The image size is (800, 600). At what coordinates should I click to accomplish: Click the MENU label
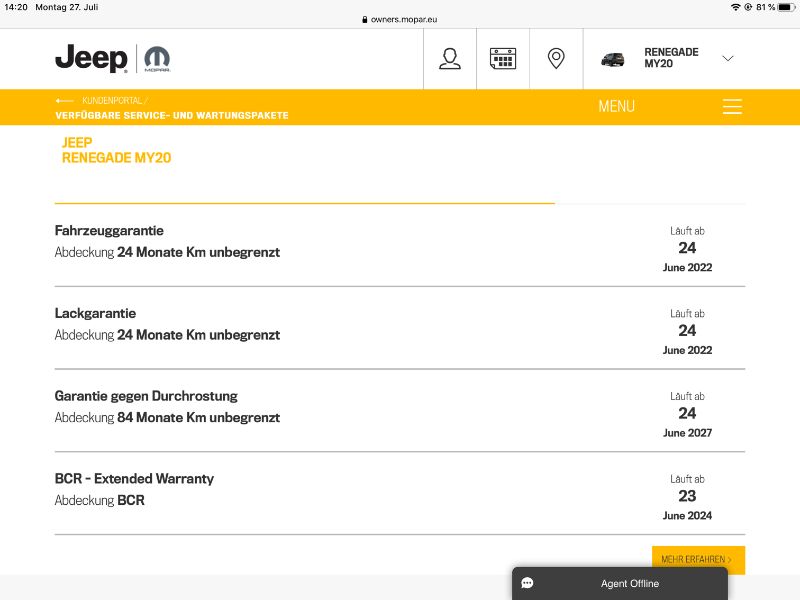pos(616,107)
